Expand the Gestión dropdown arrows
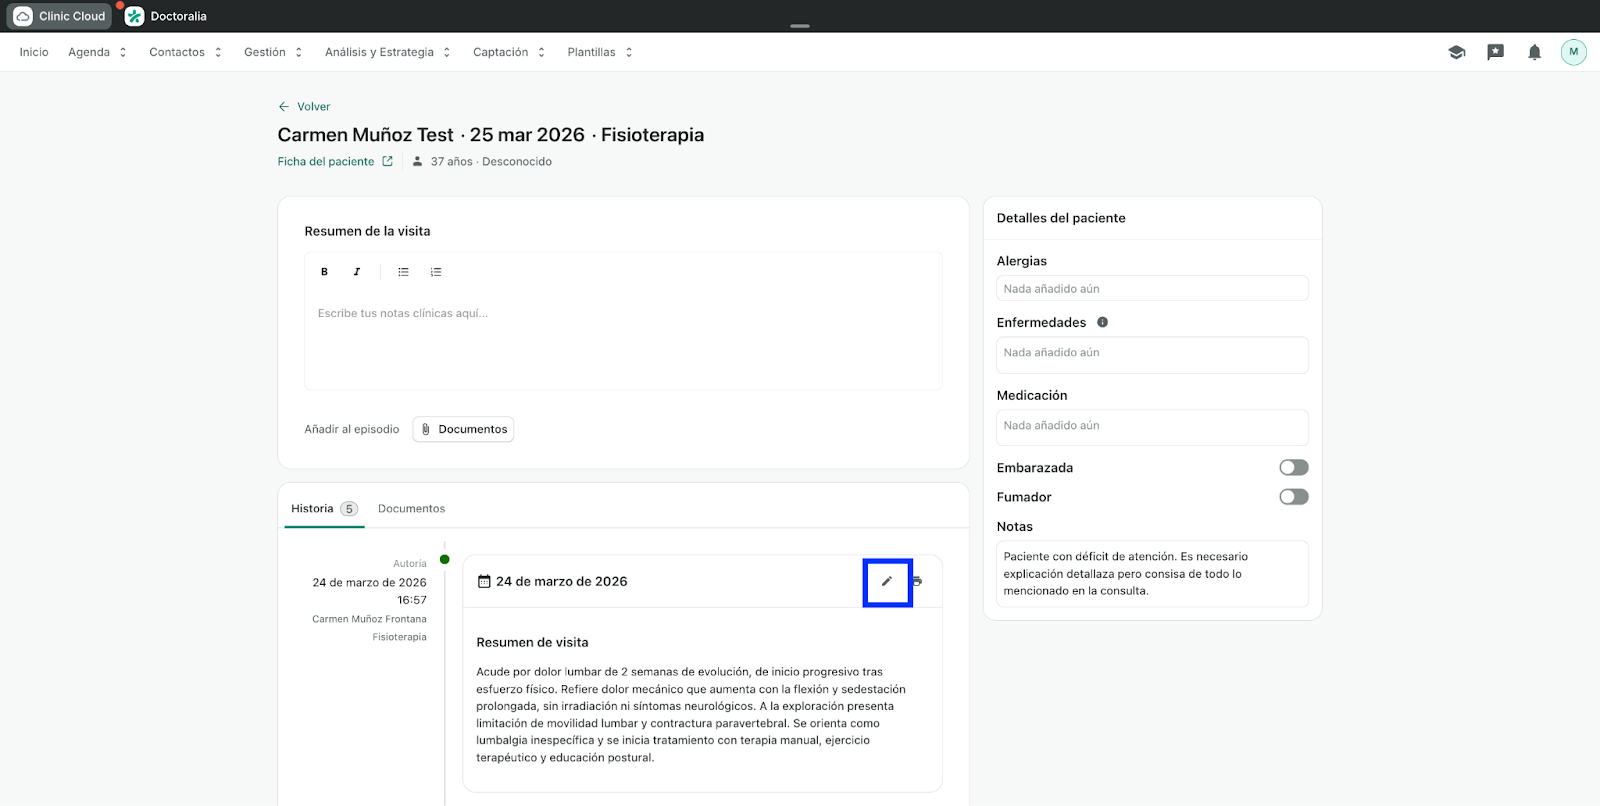Viewport: 1600px width, 806px height. coord(298,52)
